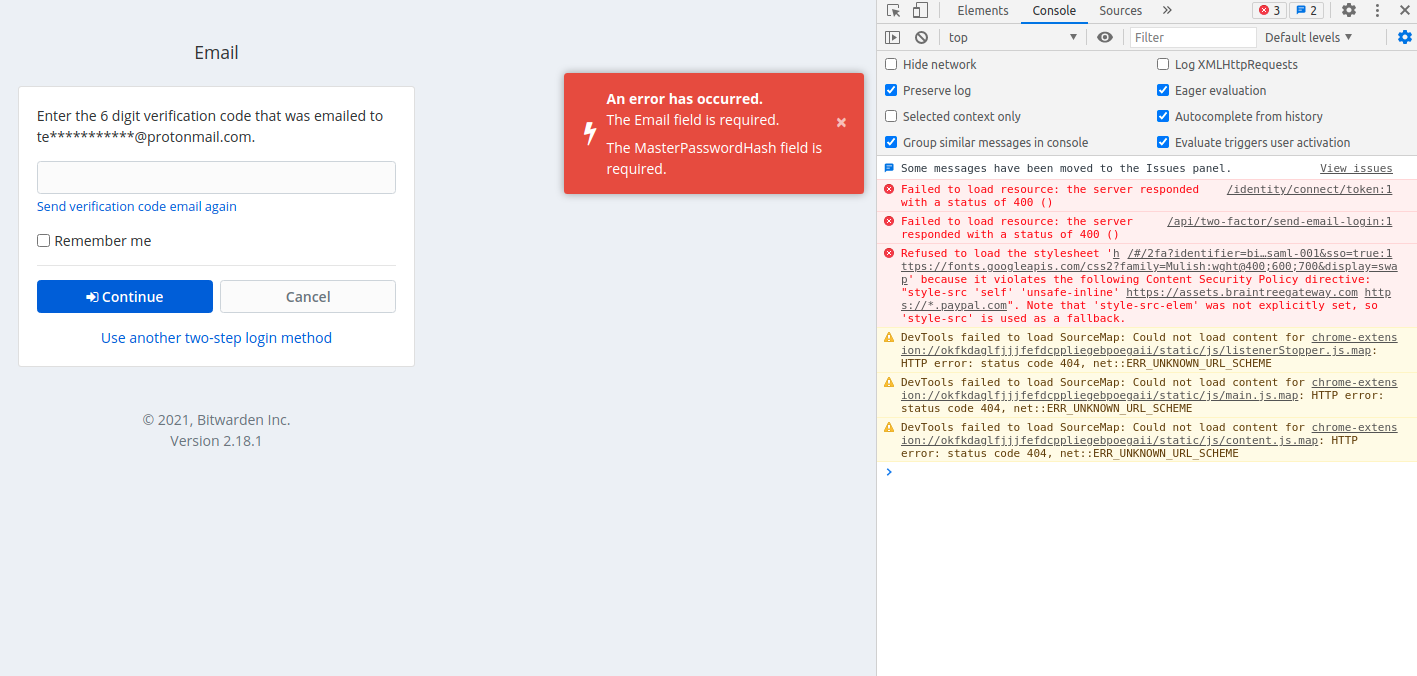Click the lightning bolt error icon
The width and height of the screenshot is (1417, 676).
point(590,133)
